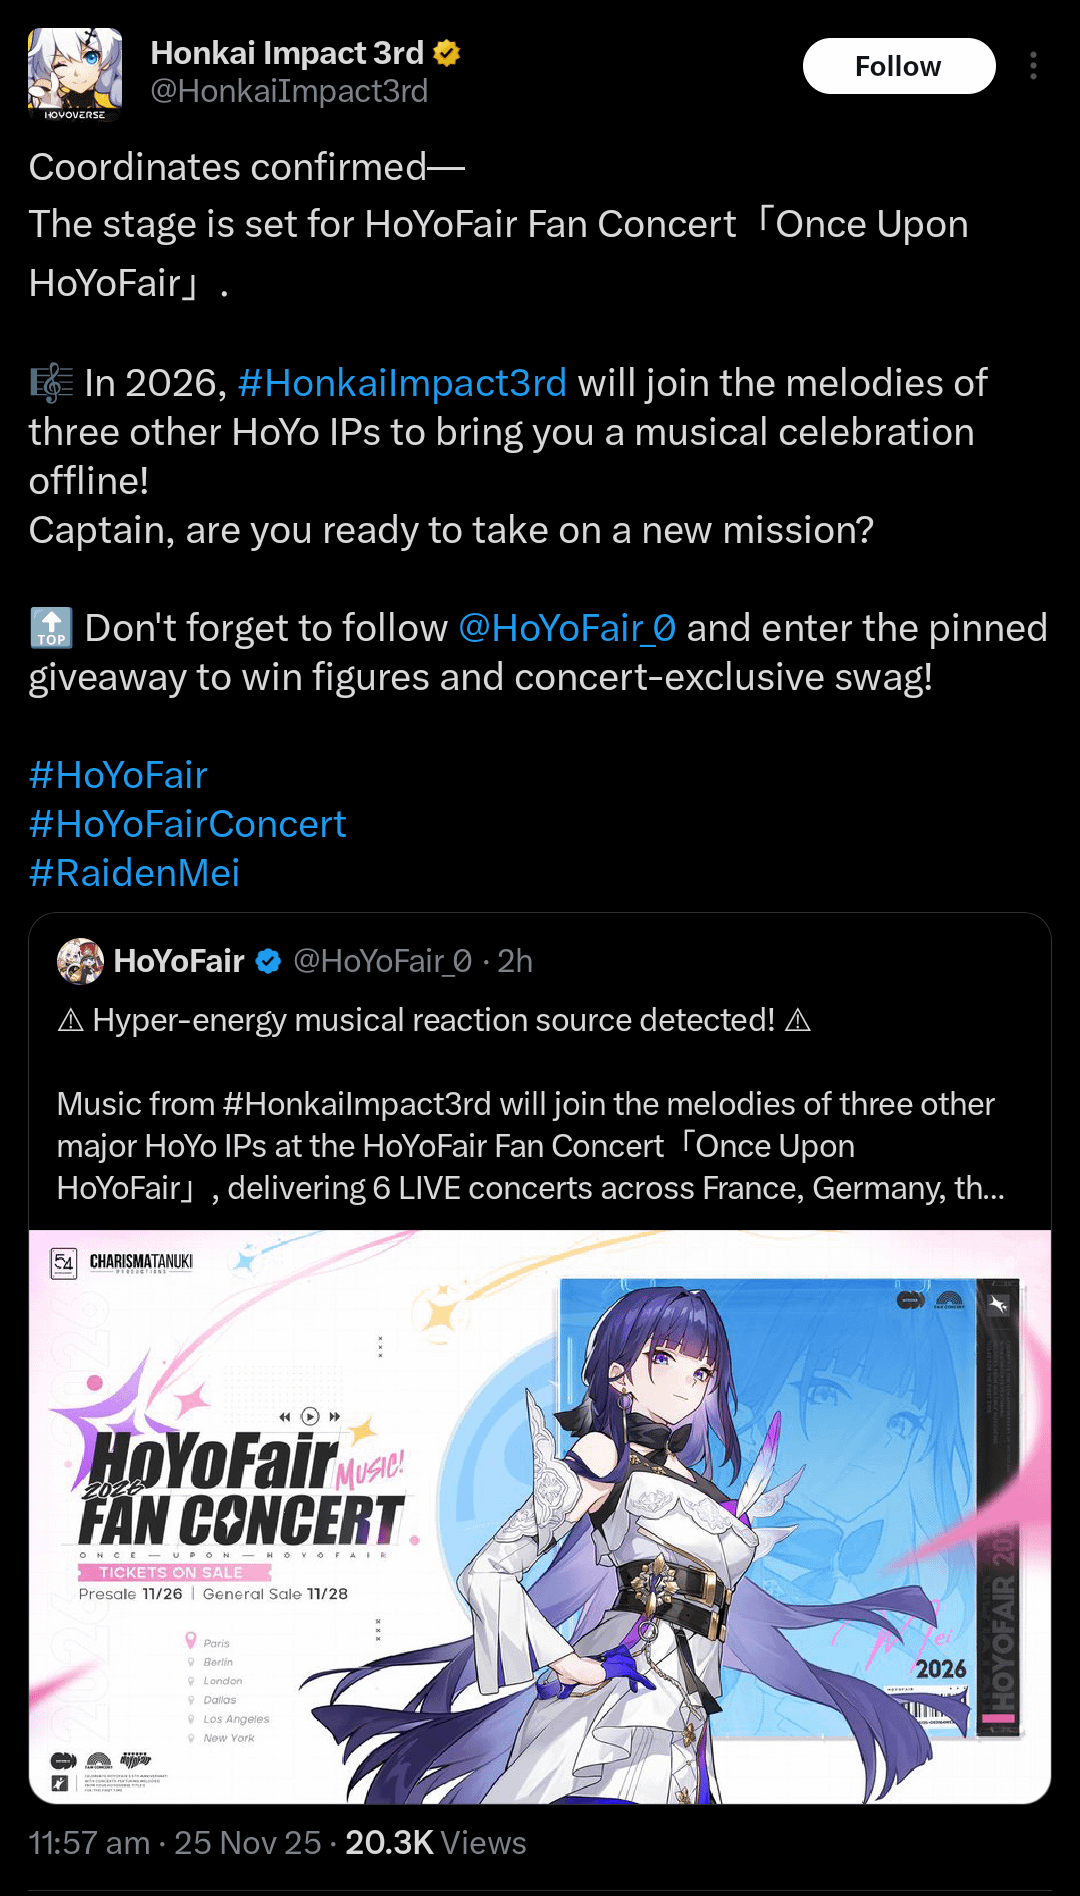This screenshot has width=1080, height=1896.
Task: Click the TOP arrow emoji in tweet text
Action: tap(51, 628)
